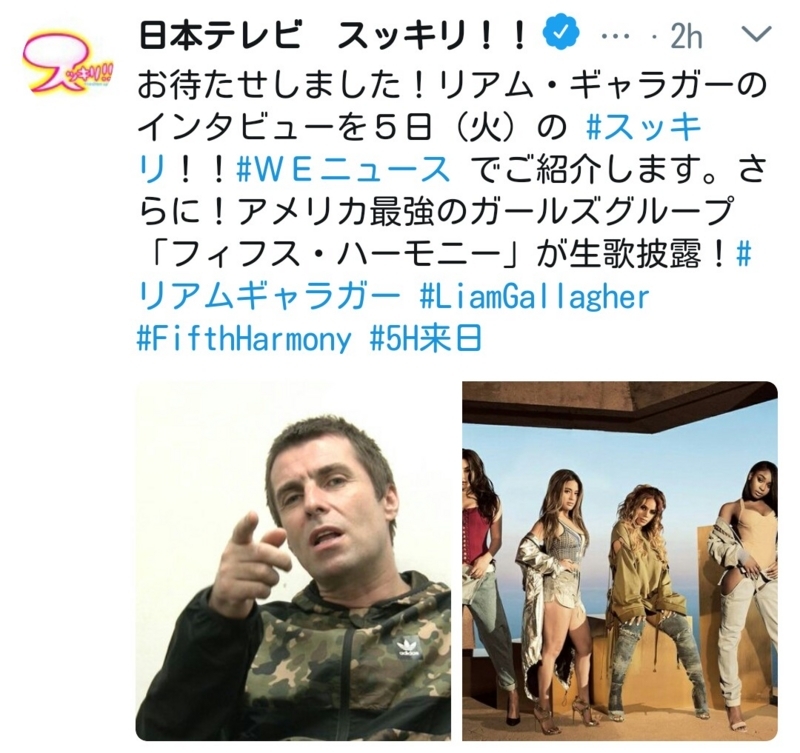Viewport: 800px width, 753px height.
Task: View the girl group photo
Action: coord(620,561)
